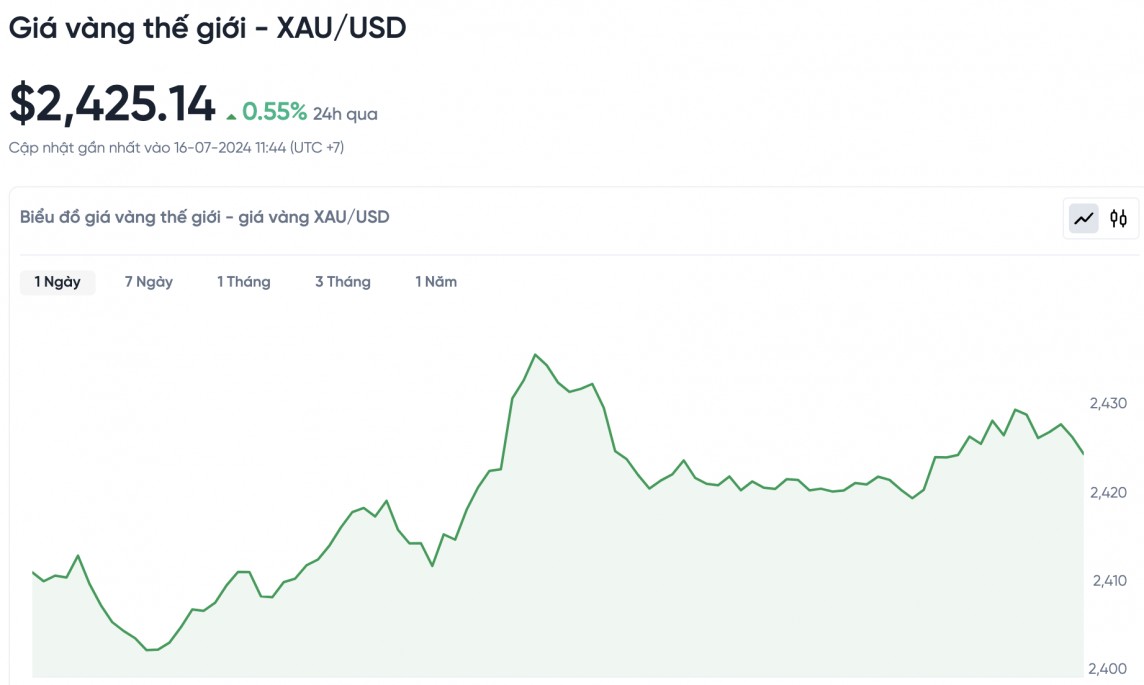Click the 2,400 price axis label
Viewport: 1144px width, 685px height.
click(x=1108, y=668)
